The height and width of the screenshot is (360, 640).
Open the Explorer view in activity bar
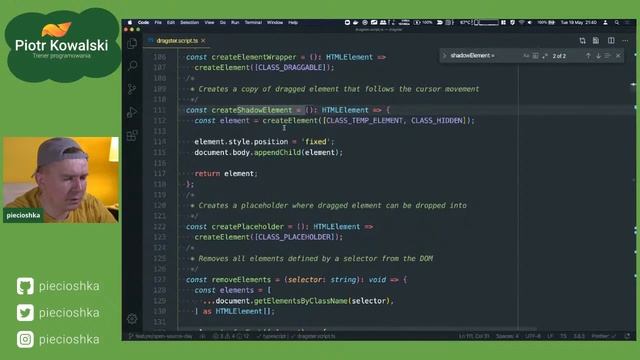click(132, 43)
